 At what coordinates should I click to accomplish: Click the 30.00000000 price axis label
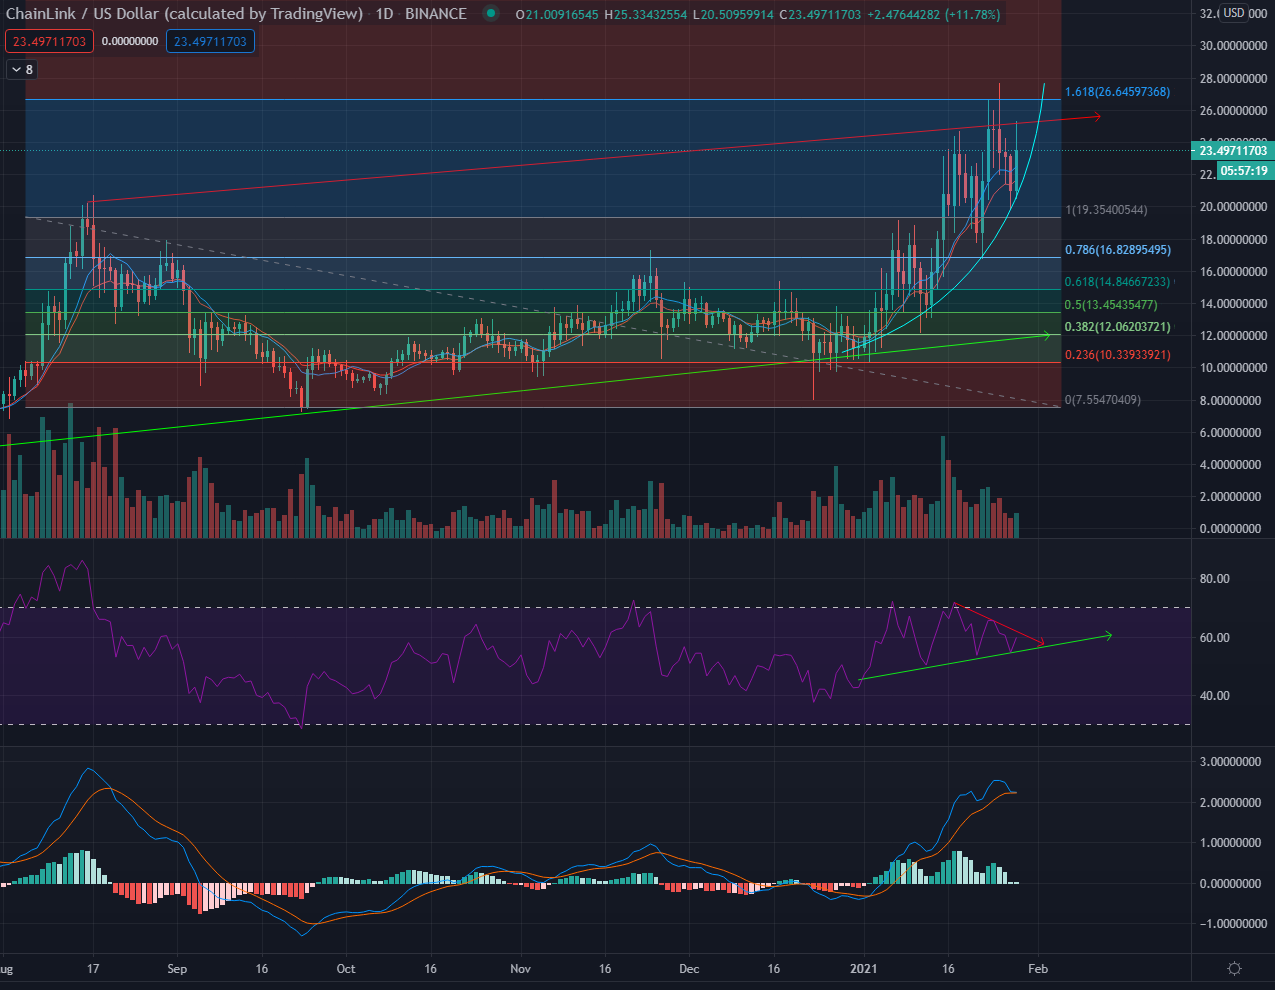click(1230, 46)
